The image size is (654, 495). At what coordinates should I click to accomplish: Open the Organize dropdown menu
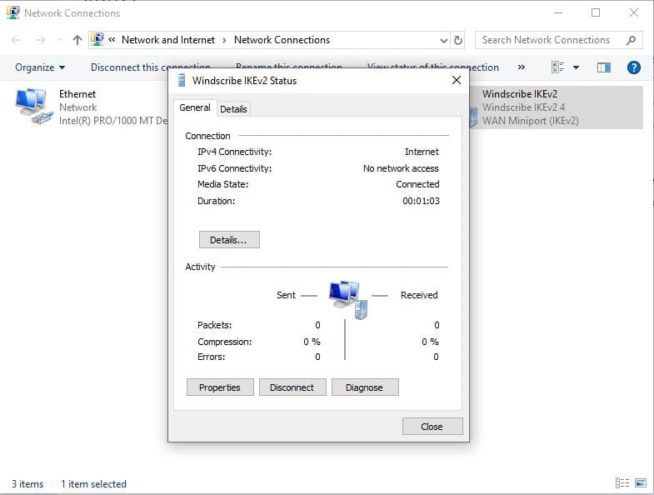coord(40,67)
